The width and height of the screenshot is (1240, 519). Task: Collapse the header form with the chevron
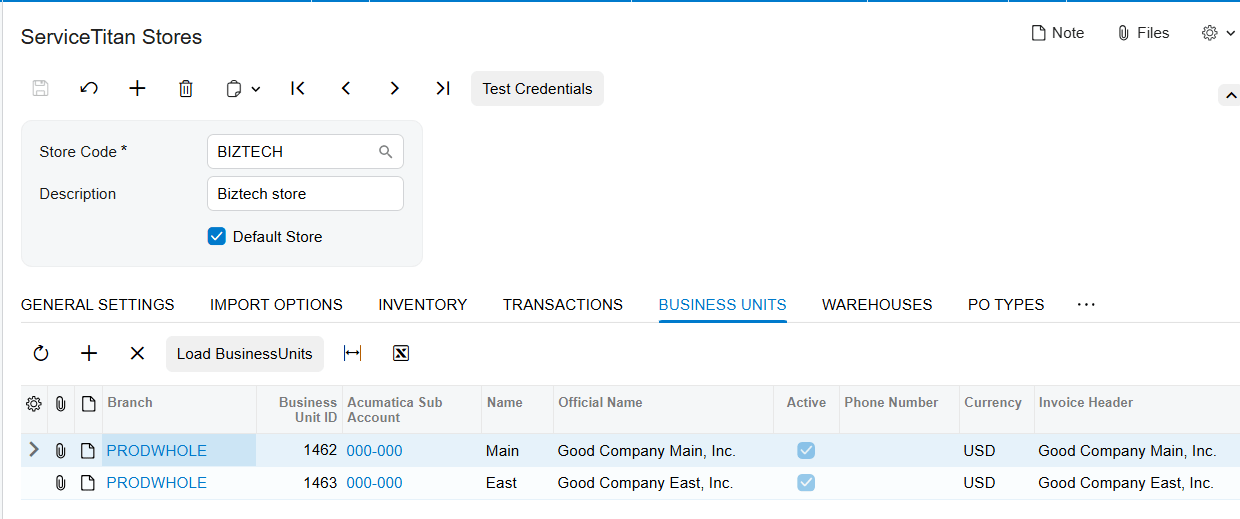tap(1228, 95)
